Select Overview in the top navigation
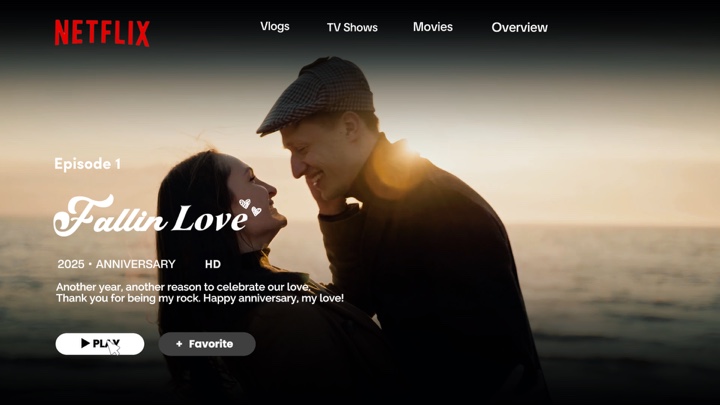The image size is (720, 405). click(x=519, y=28)
